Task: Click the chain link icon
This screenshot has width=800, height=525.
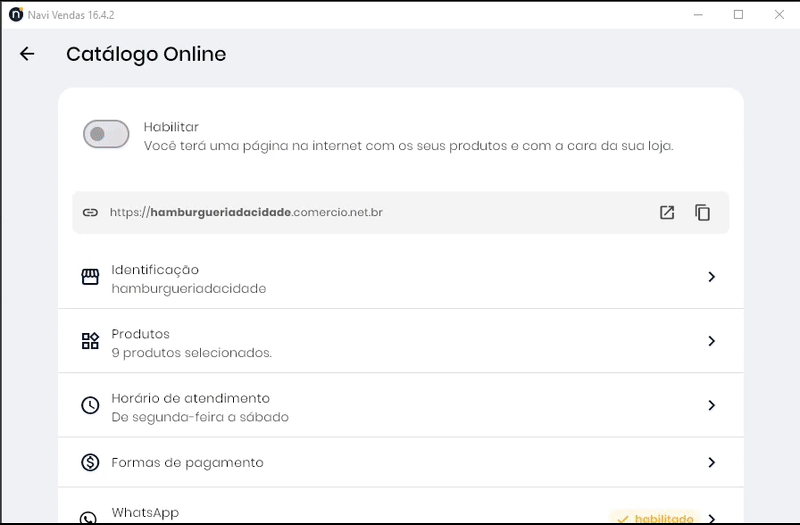Action: point(90,212)
